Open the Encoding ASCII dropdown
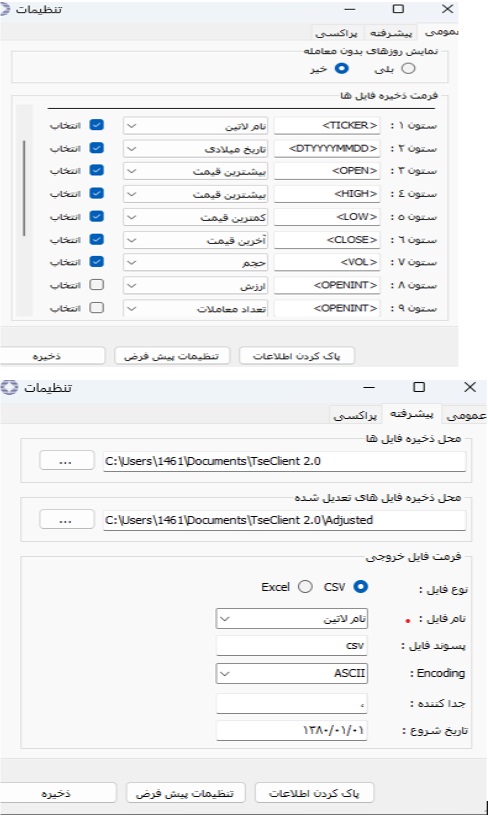This screenshot has height=817, width=488. pyautogui.click(x=292, y=673)
